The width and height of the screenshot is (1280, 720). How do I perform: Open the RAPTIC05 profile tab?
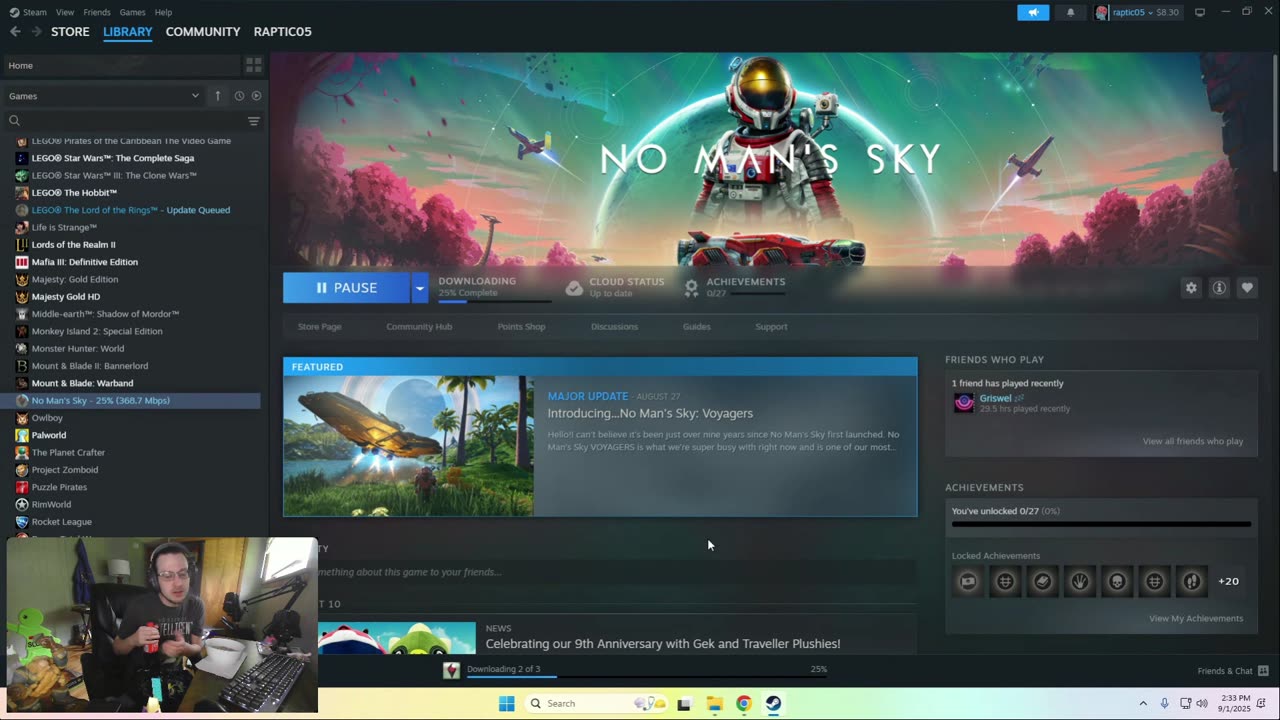pos(282,32)
